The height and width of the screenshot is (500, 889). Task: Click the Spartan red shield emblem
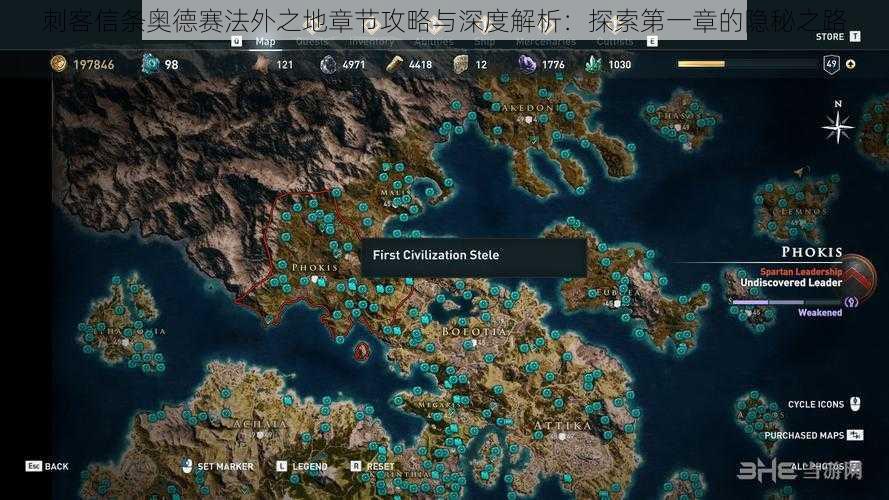click(x=860, y=277)
